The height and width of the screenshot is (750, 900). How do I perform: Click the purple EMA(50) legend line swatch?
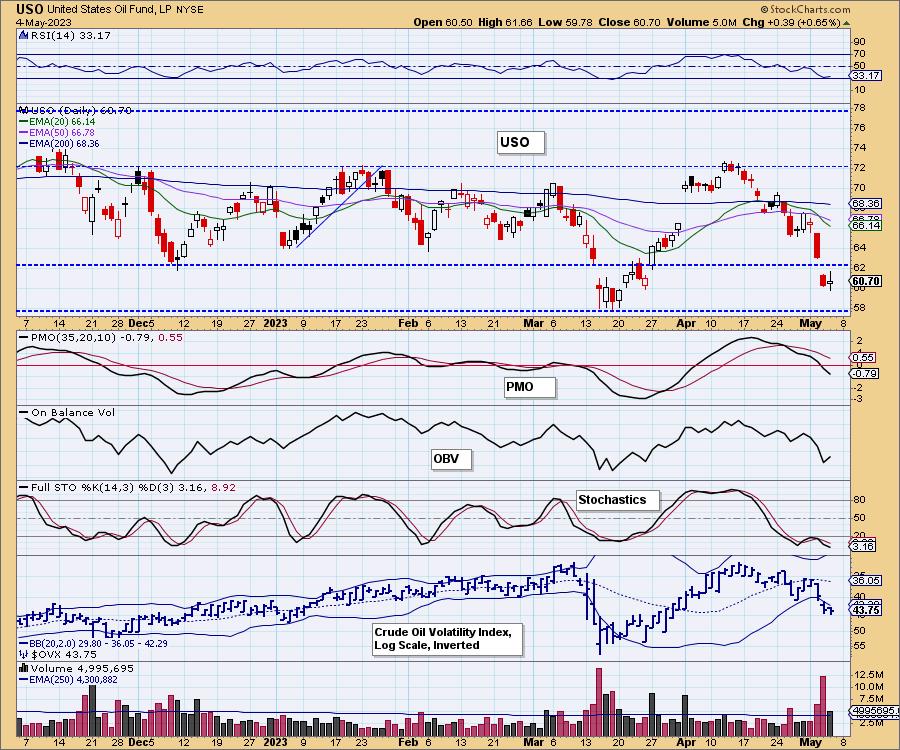(24, 133)
